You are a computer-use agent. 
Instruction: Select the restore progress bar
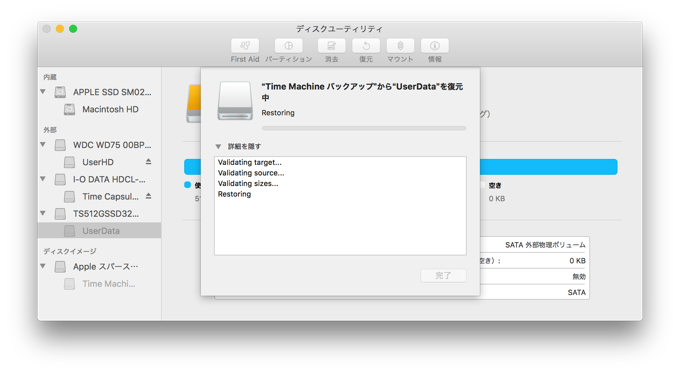(364, 128)
